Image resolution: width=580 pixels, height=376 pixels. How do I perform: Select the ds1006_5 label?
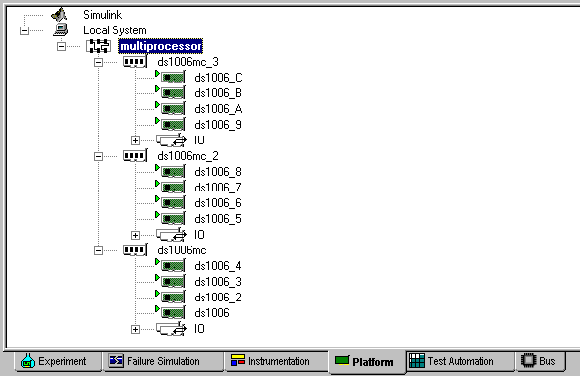coord(218,219)
